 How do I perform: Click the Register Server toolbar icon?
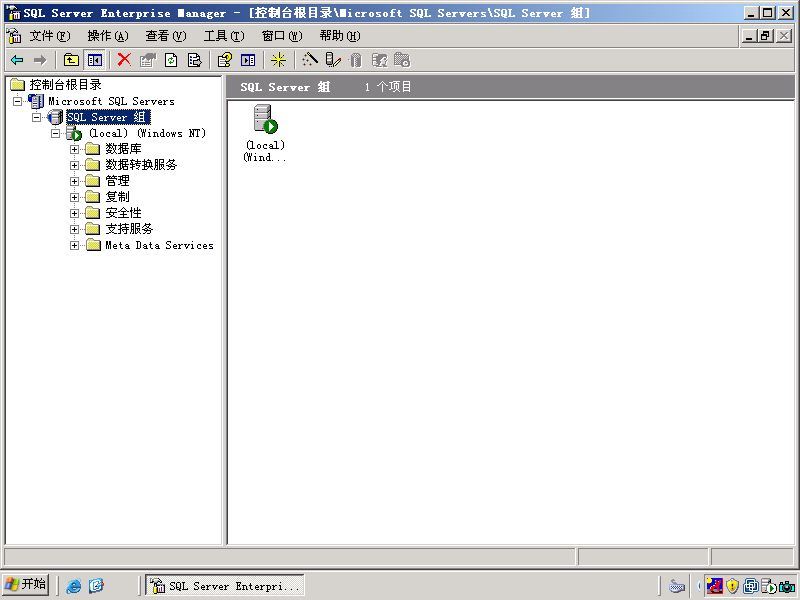coord(333,60)
